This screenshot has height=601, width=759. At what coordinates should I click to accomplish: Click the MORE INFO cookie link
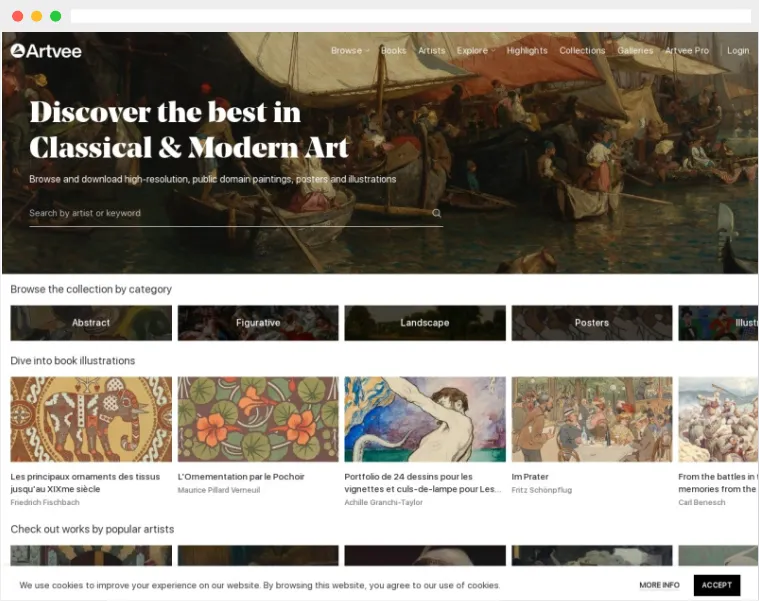pos(659,585)
